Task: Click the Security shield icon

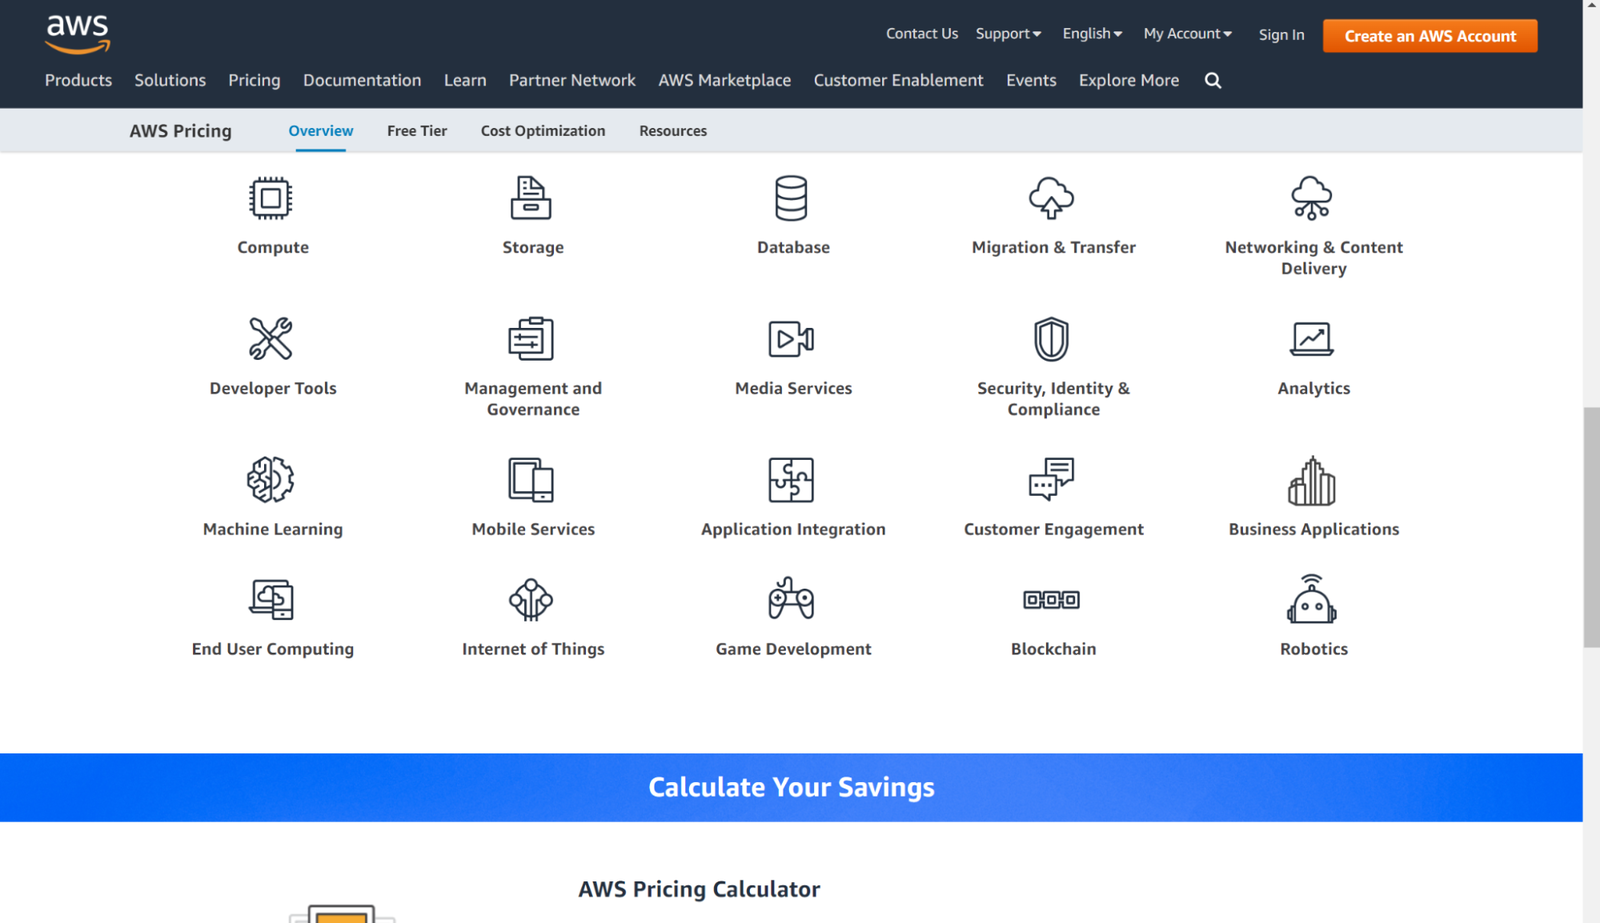Action: coord(1052,339)
